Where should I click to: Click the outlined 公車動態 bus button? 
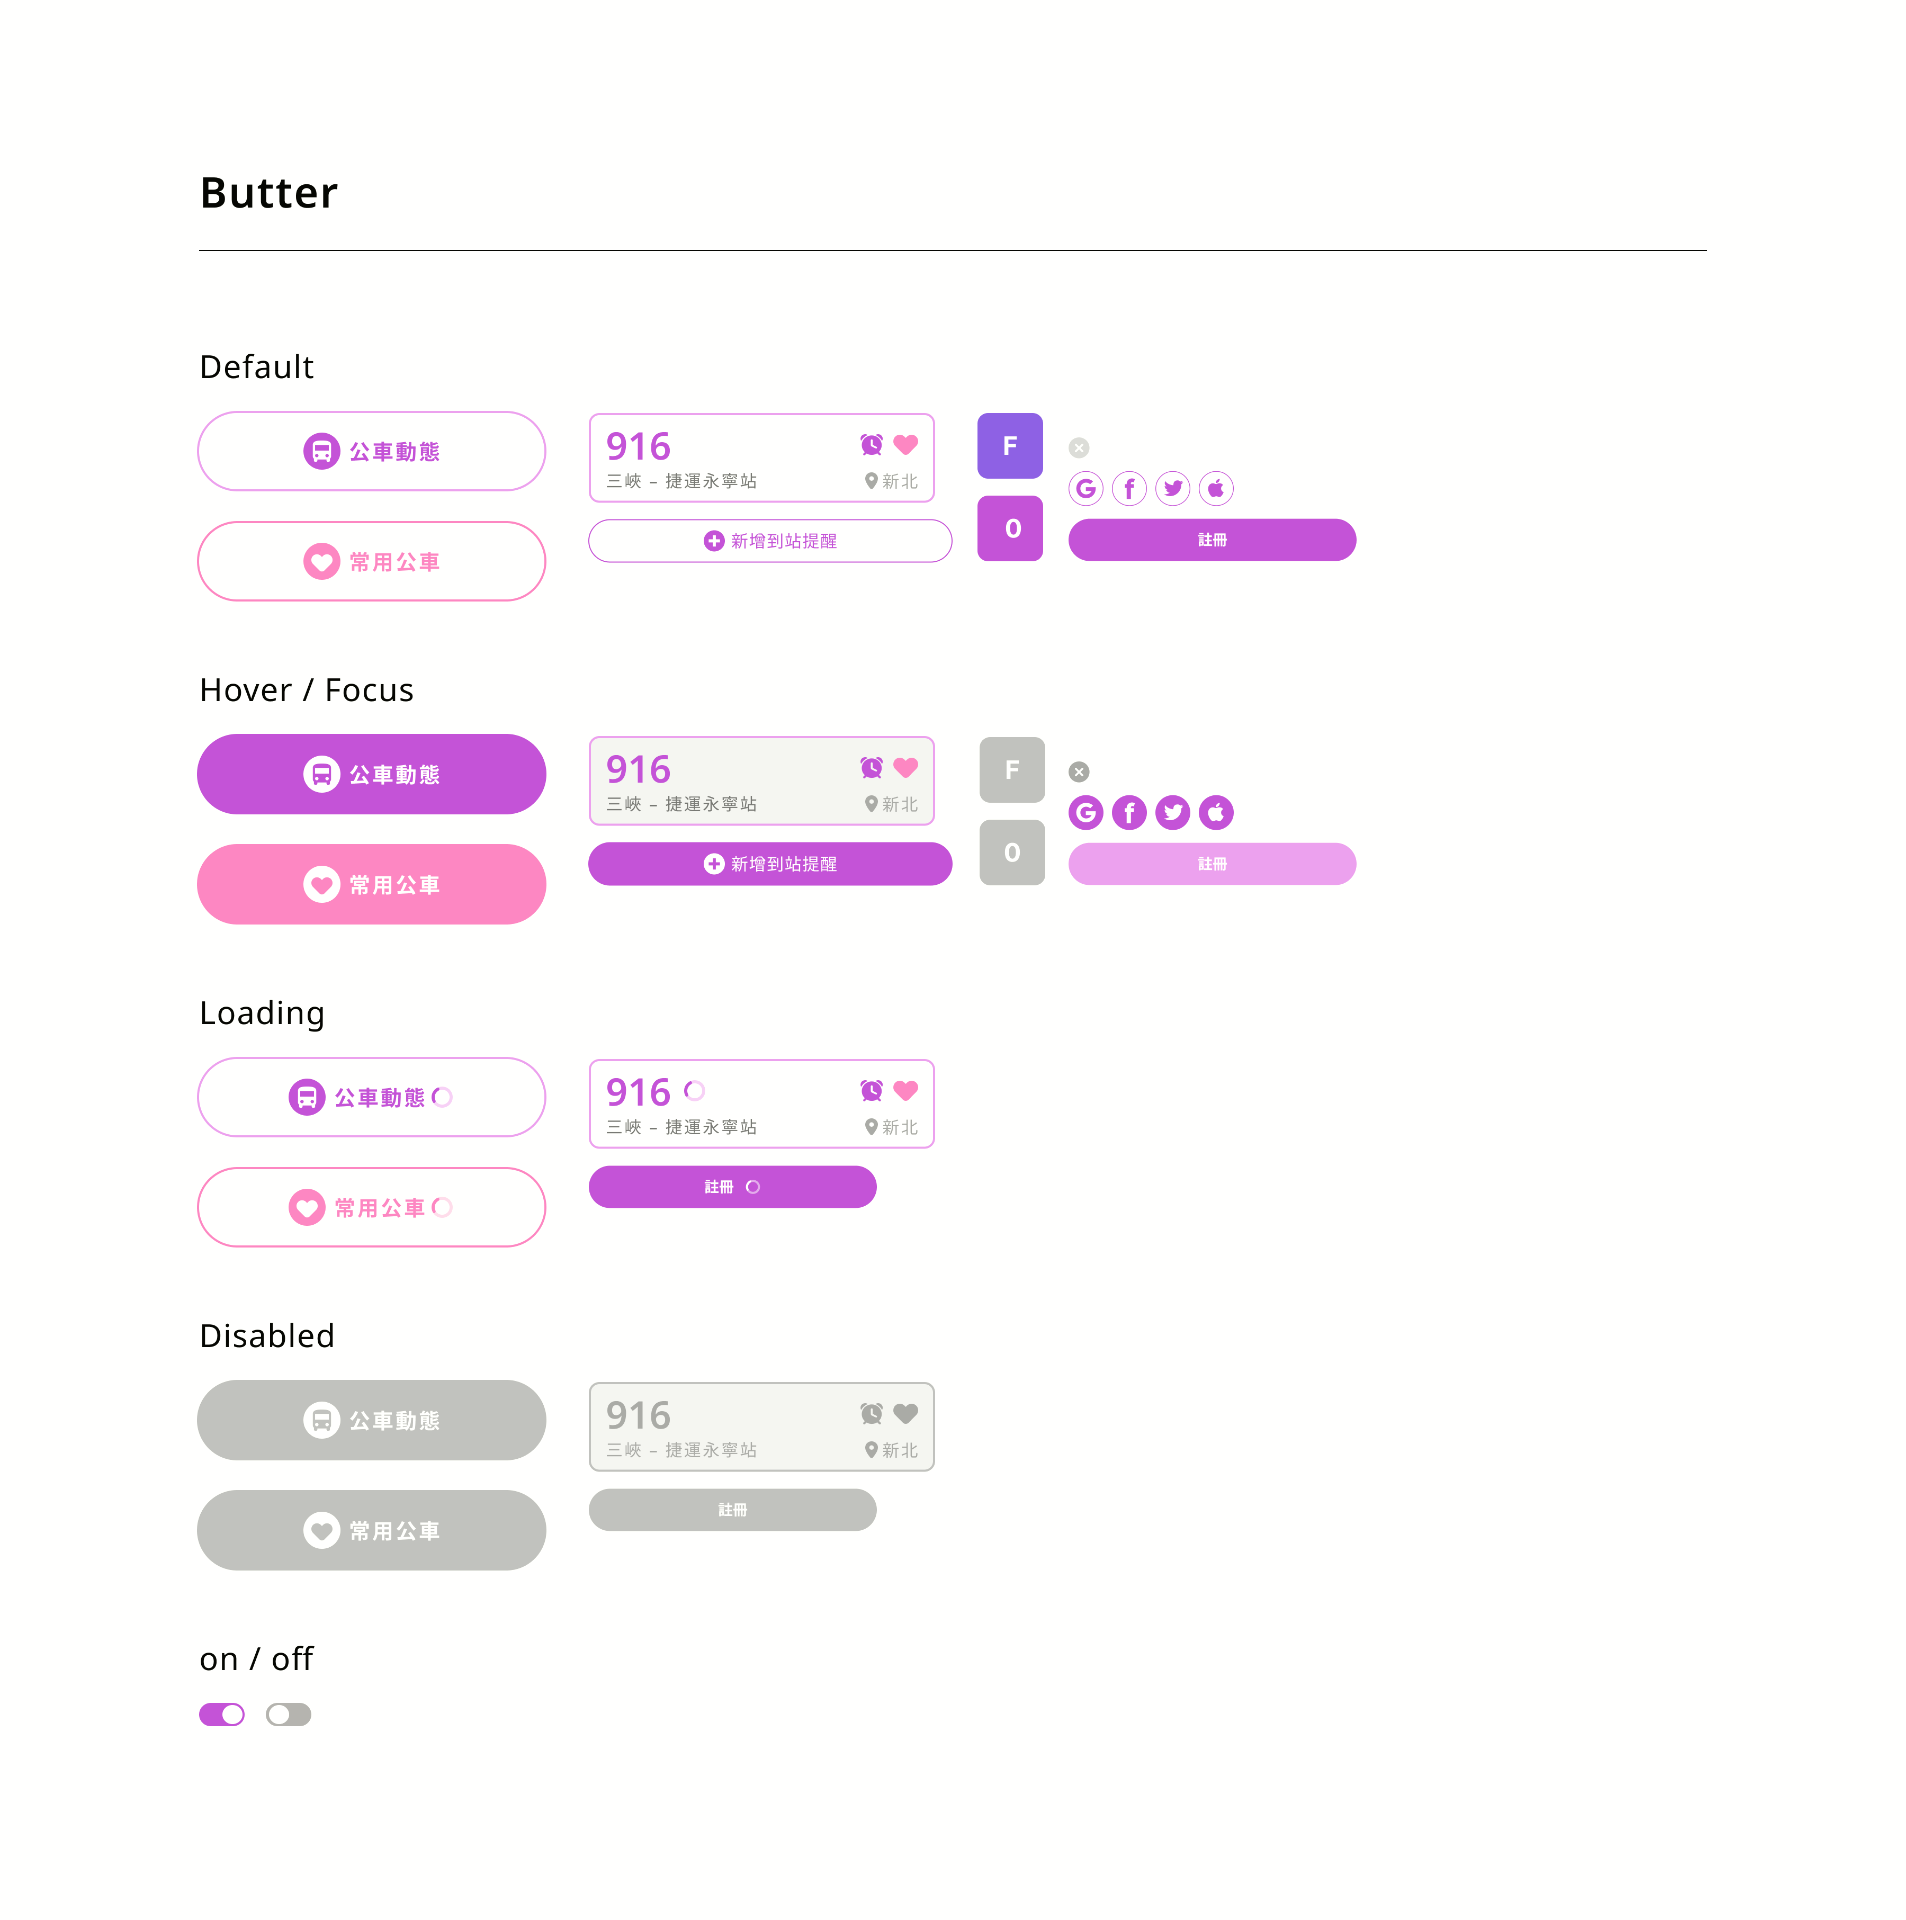[x=371, y=452]
